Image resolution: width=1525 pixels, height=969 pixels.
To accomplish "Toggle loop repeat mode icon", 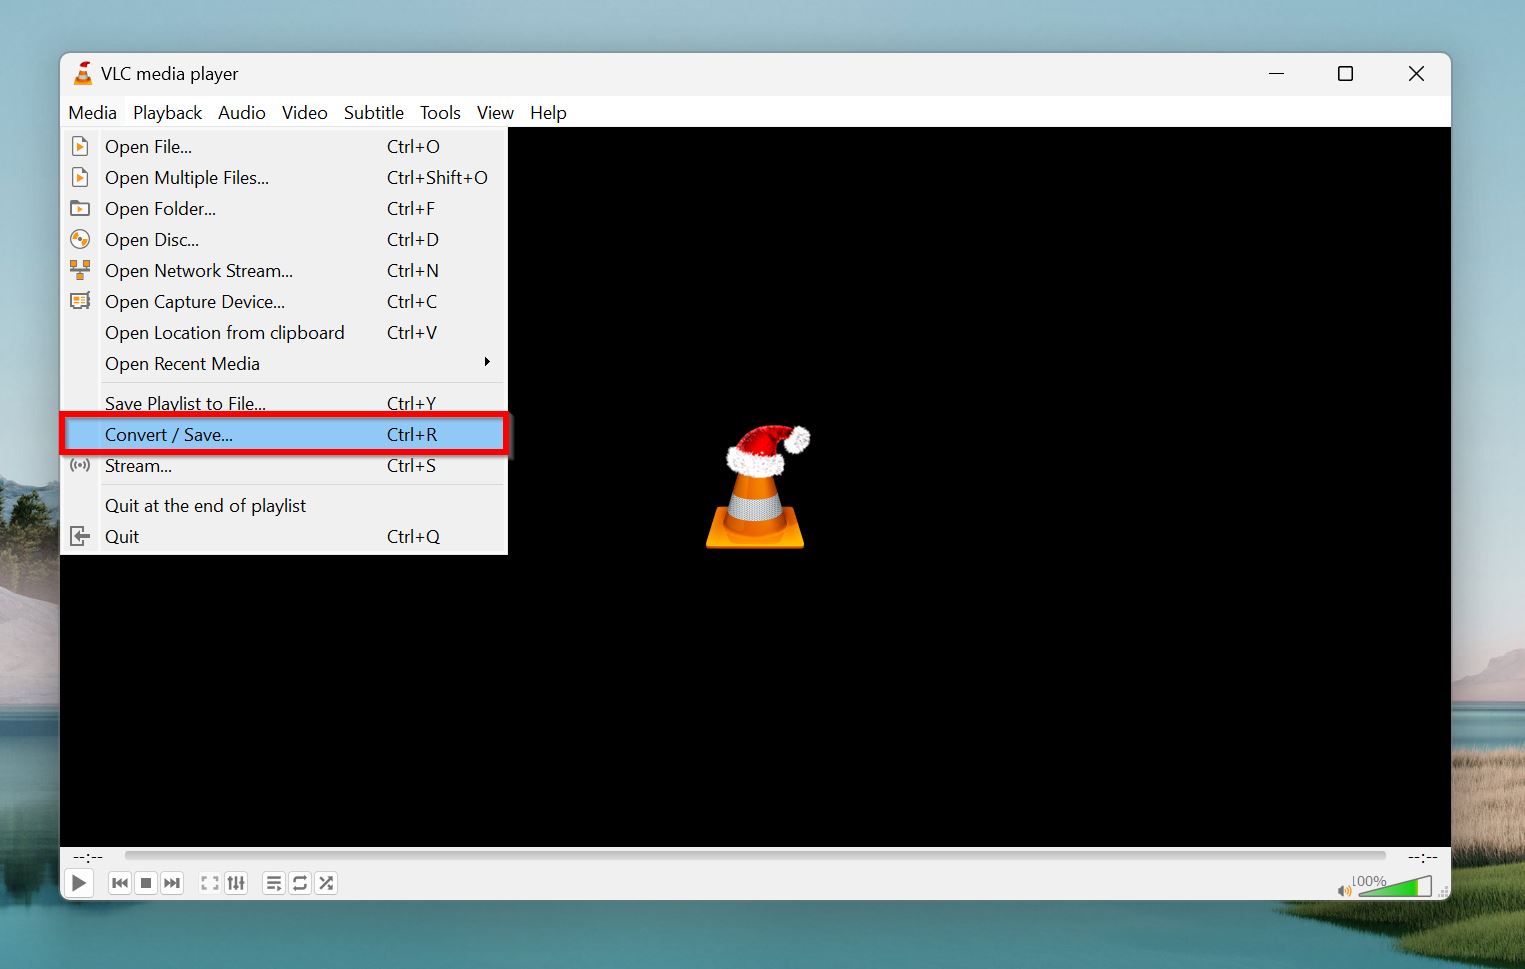I will (x=300, y=883).
